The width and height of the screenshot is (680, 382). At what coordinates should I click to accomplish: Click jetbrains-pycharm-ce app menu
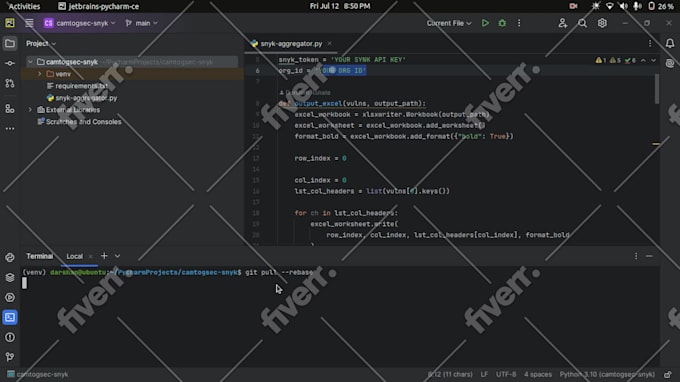click(99, 6)
